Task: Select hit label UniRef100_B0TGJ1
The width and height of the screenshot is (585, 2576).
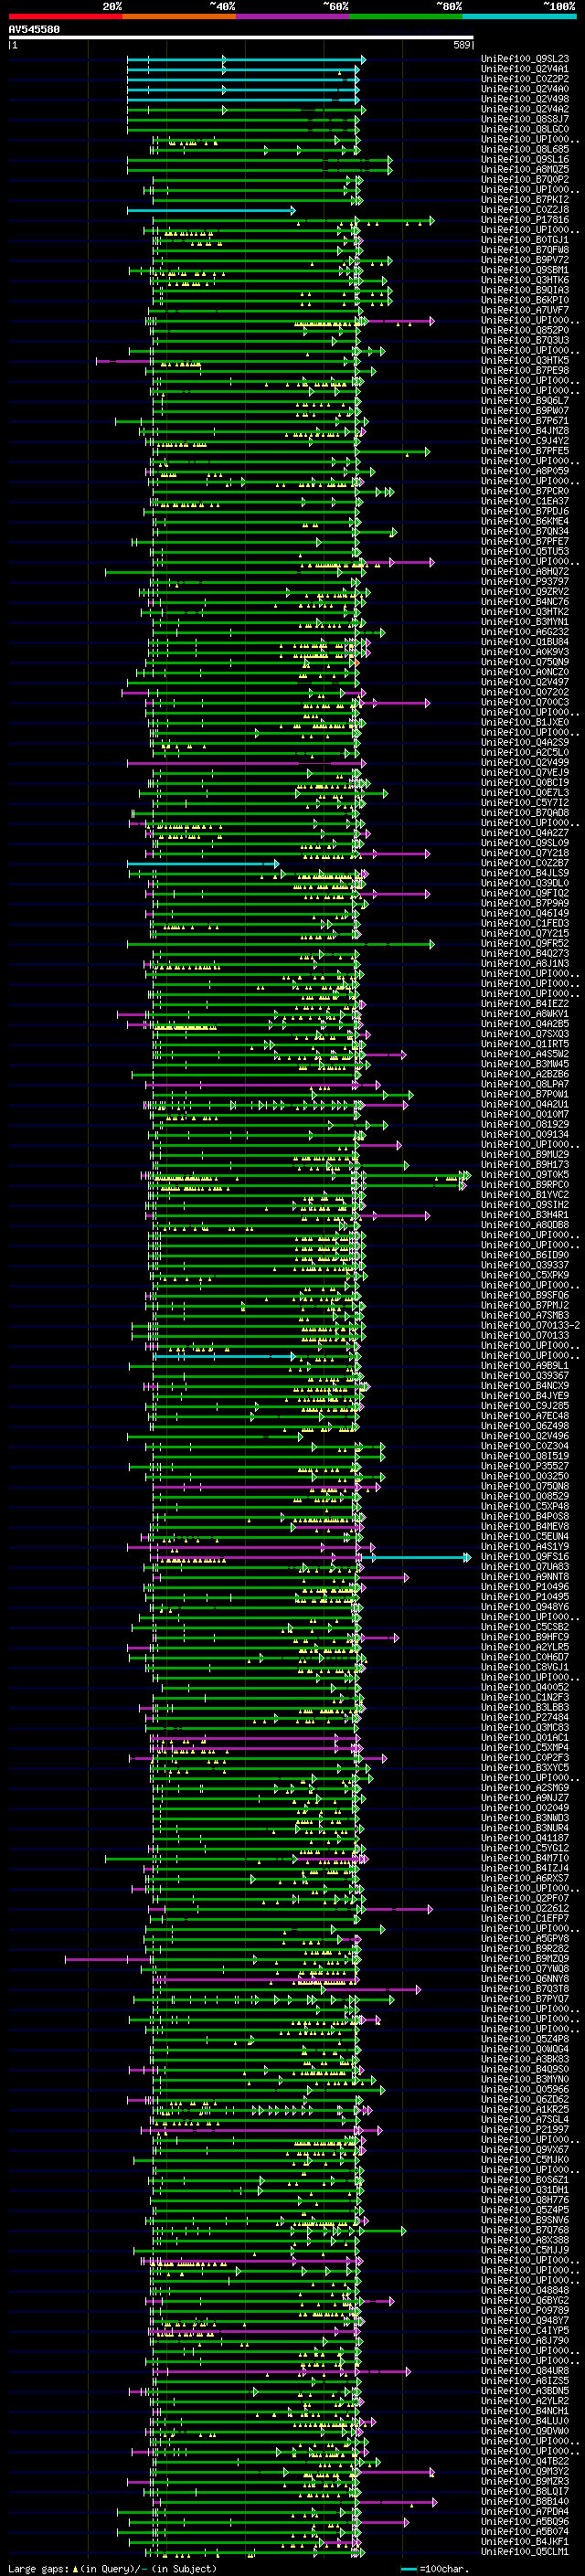Action: click(525, 240)
